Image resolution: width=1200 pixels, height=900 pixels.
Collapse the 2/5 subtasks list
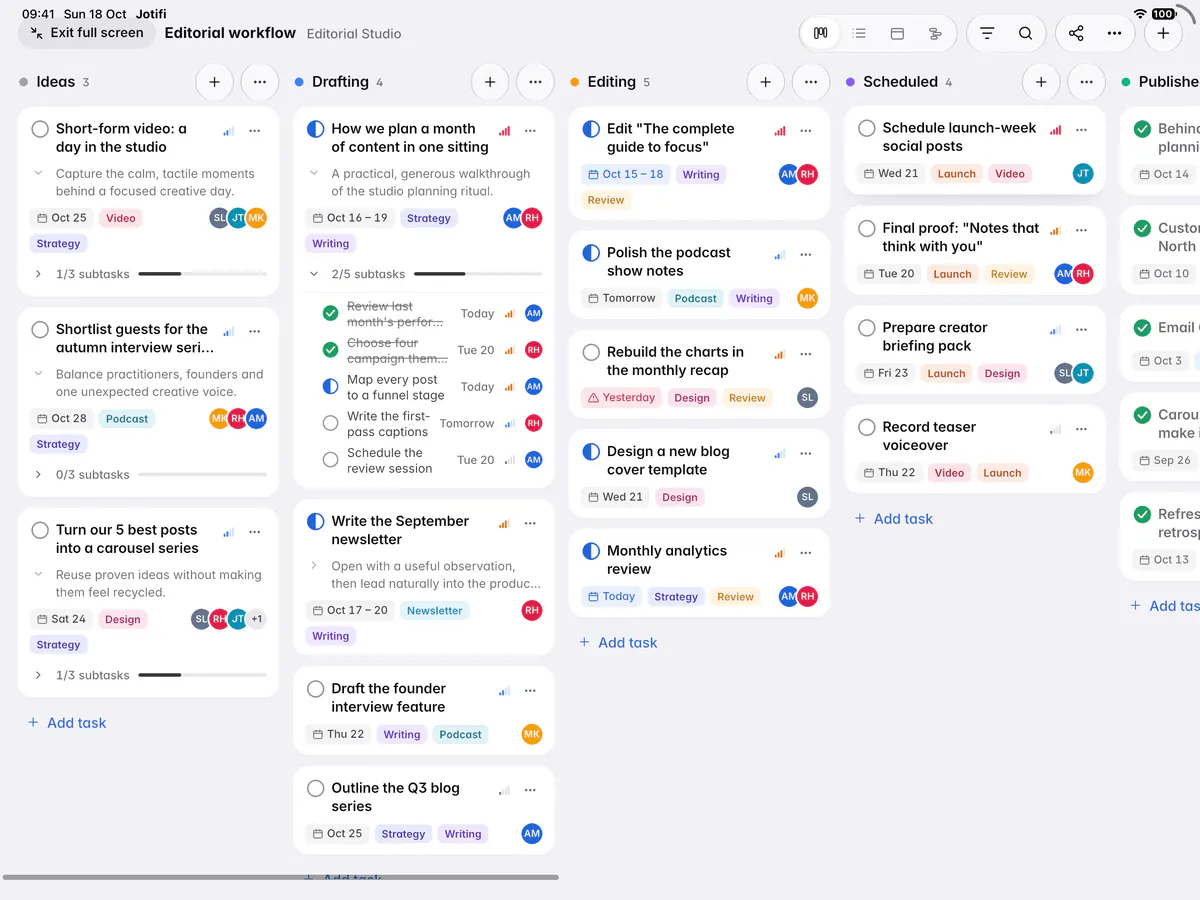(314, 274)
